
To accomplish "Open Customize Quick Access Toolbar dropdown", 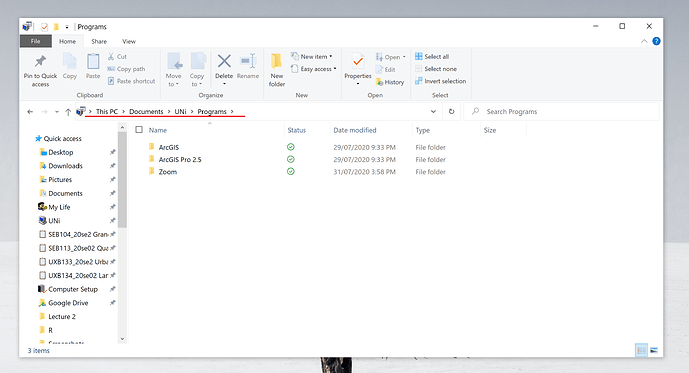I will click(x=67, y=27).
